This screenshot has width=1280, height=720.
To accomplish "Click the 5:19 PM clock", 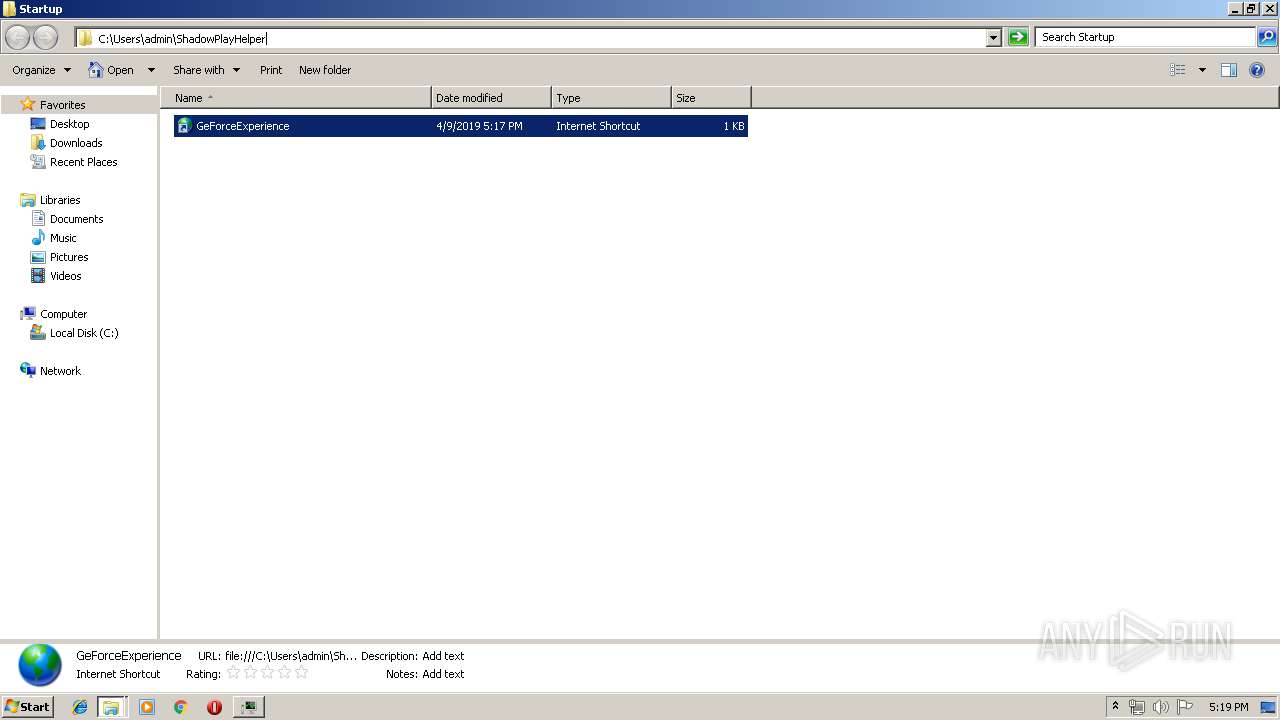I will coord(1228,707).
